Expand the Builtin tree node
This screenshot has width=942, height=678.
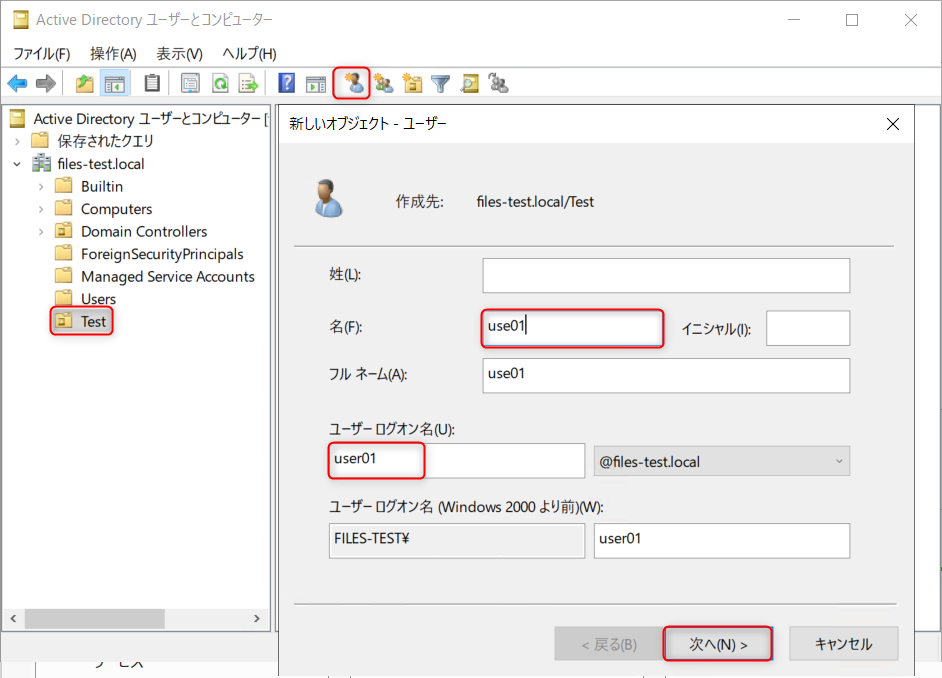41,186
